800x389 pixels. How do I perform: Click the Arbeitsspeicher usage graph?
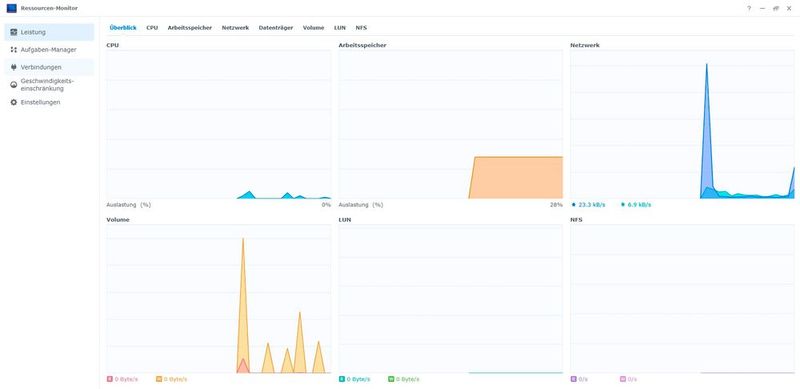(x=451, y=124)
